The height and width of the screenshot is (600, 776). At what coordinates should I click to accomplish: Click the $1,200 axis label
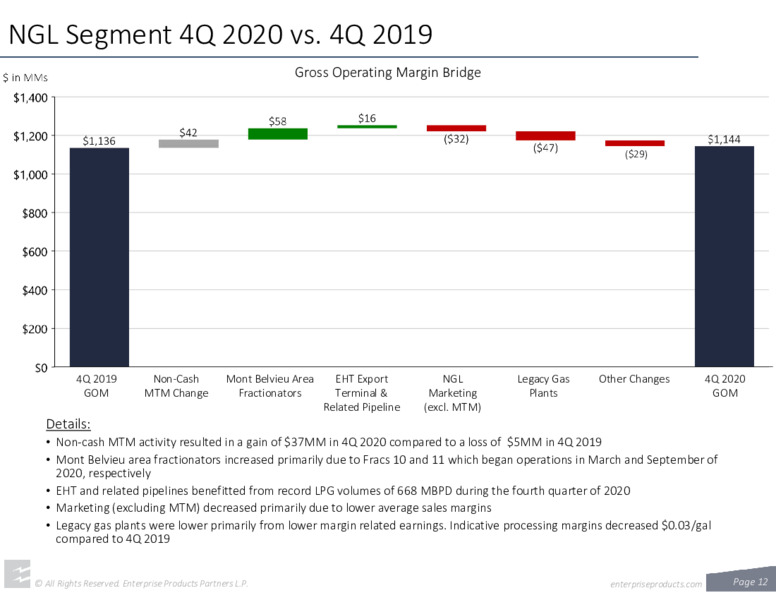tap(31, 136)
